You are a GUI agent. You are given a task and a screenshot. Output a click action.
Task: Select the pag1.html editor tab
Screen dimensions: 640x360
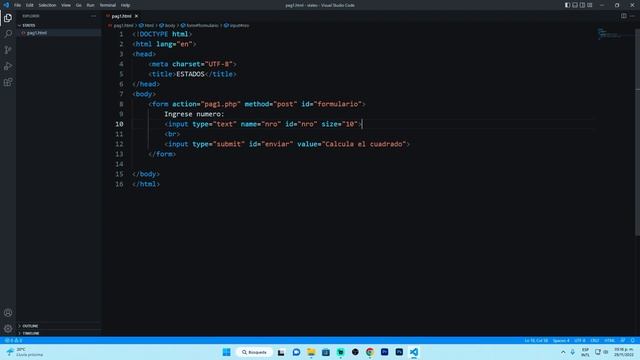click(122, 16)
